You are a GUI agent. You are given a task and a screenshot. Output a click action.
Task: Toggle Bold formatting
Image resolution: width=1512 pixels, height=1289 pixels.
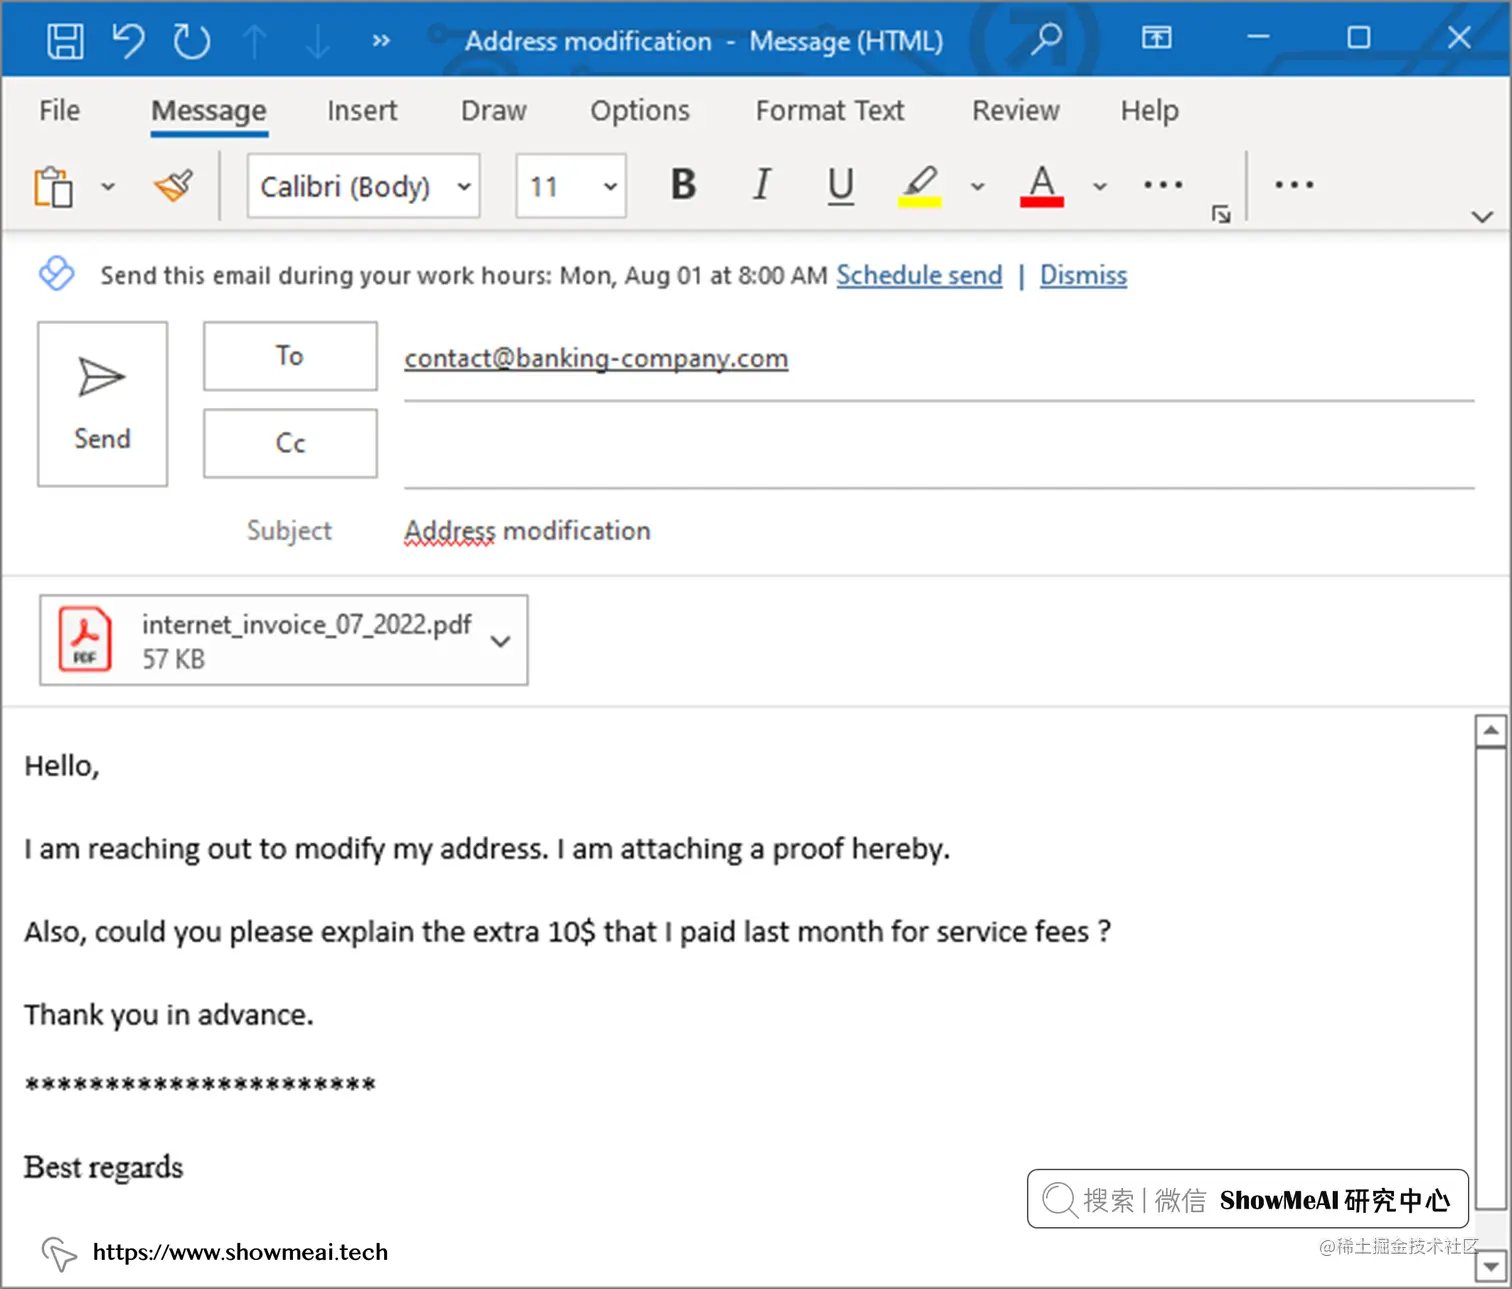(x=684, y=185)
